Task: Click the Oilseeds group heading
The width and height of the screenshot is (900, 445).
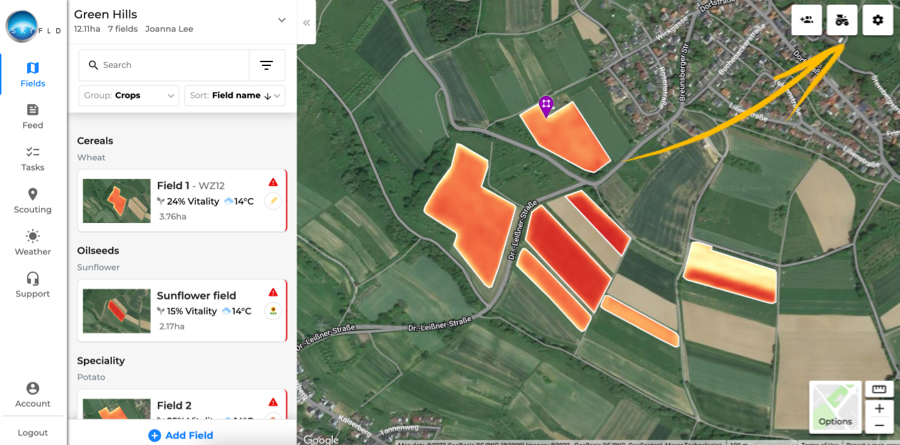Action: coord(98,251)
